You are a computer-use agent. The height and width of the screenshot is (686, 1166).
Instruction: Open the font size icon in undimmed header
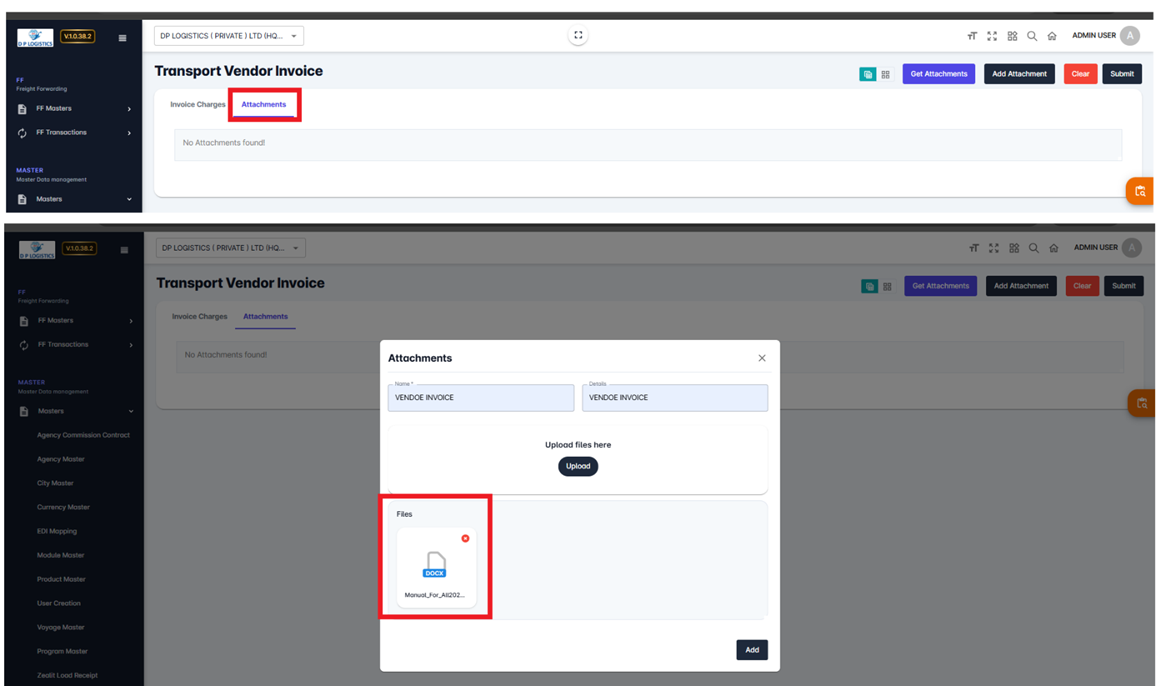pyautogui.click(x=972, y=36)
